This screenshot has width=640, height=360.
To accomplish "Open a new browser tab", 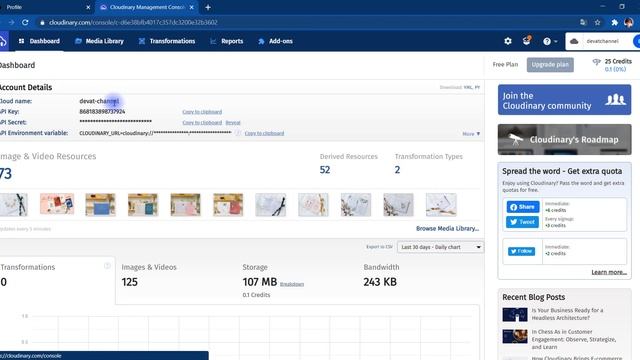I will (208, 7).
